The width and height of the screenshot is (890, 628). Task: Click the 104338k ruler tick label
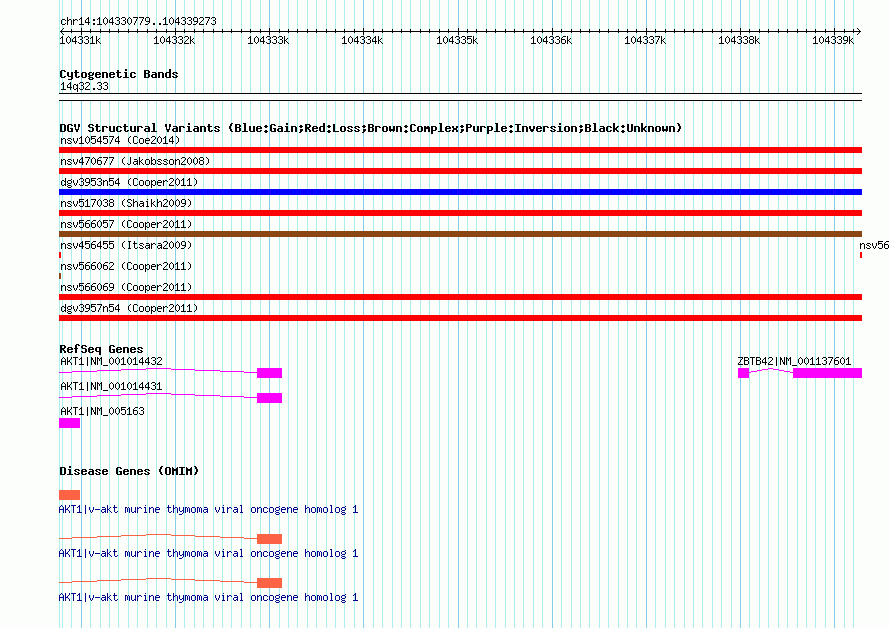(x=739, y=40)
